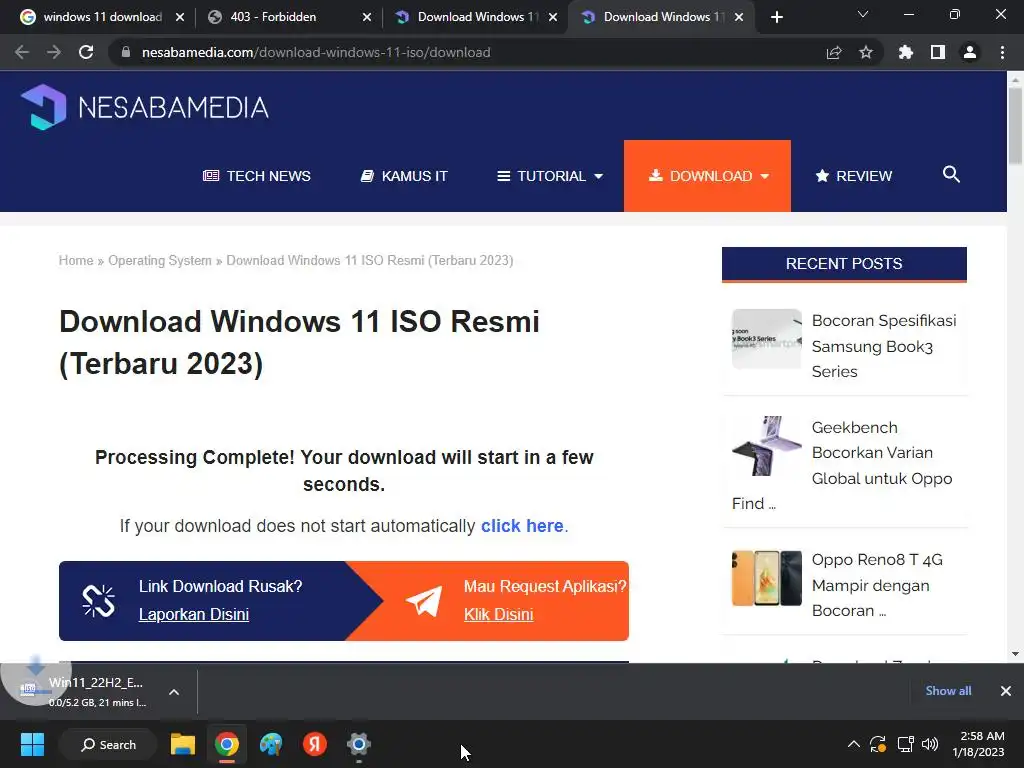Click Klik Disini request link
Image resolution: width=1024 pixels, height=768 pixels.
tap(498, 615)
